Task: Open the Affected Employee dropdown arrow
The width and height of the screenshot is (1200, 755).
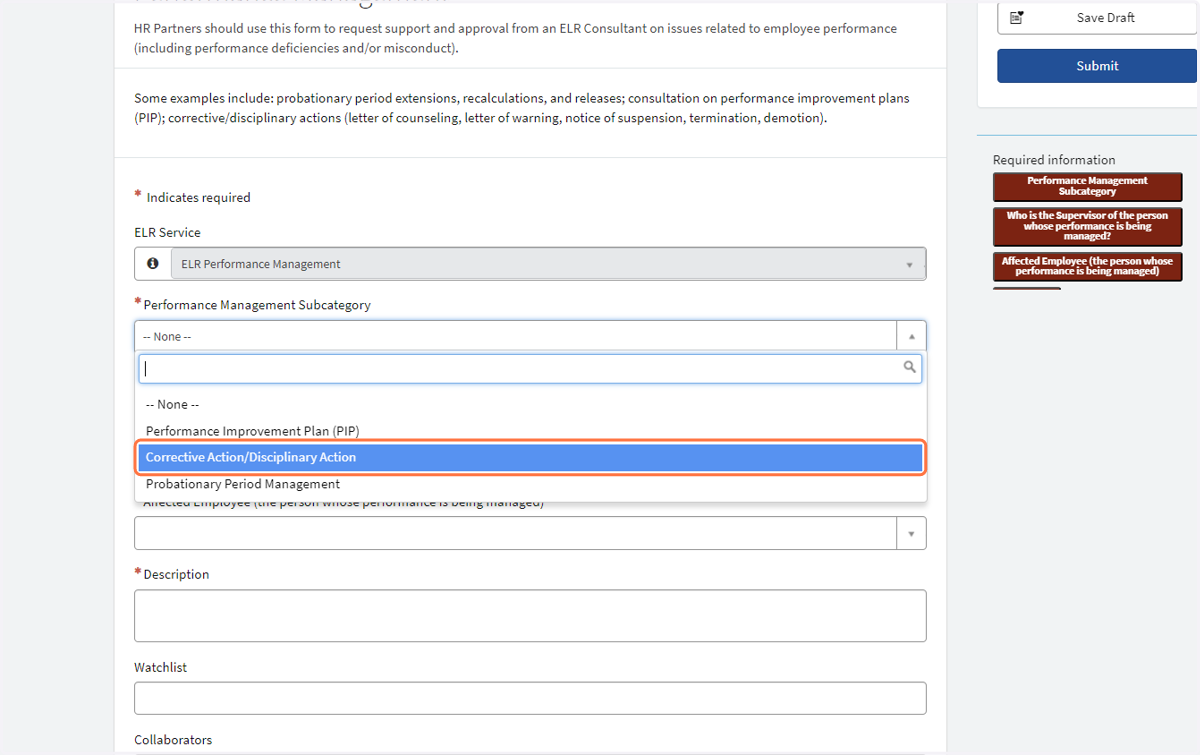Action: [x=911, y=534]
